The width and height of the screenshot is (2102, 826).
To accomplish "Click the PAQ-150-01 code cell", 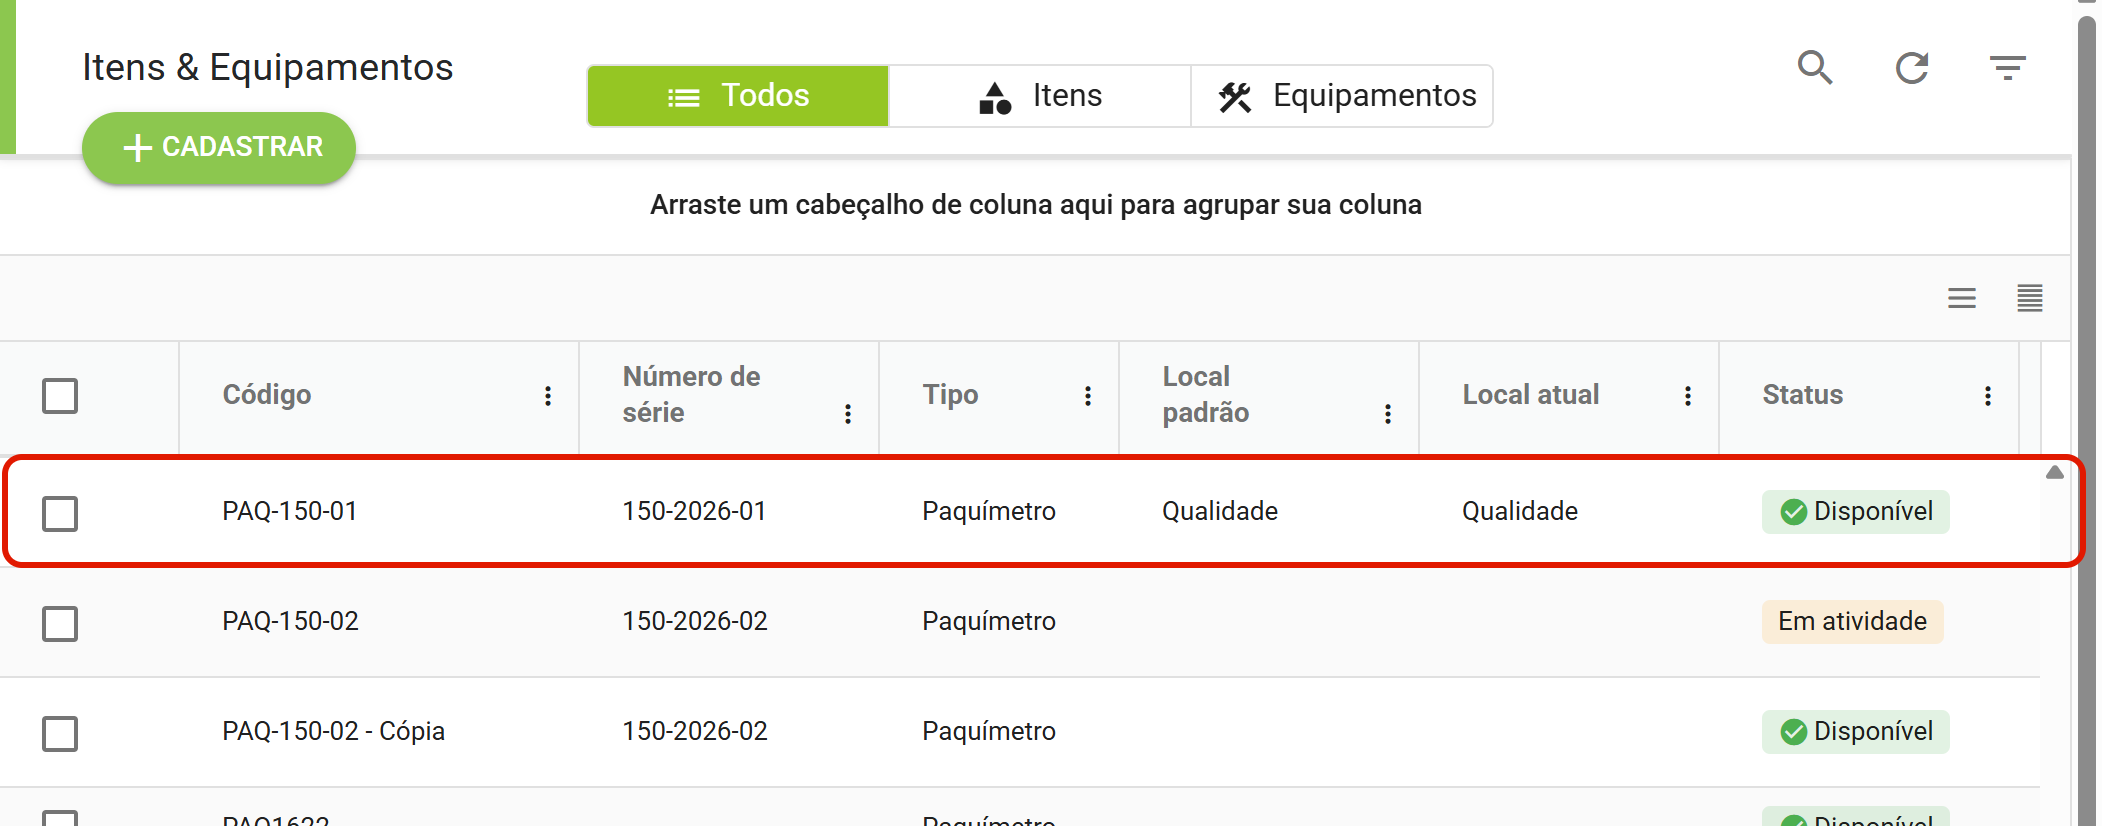I will (x=290, y=511).
